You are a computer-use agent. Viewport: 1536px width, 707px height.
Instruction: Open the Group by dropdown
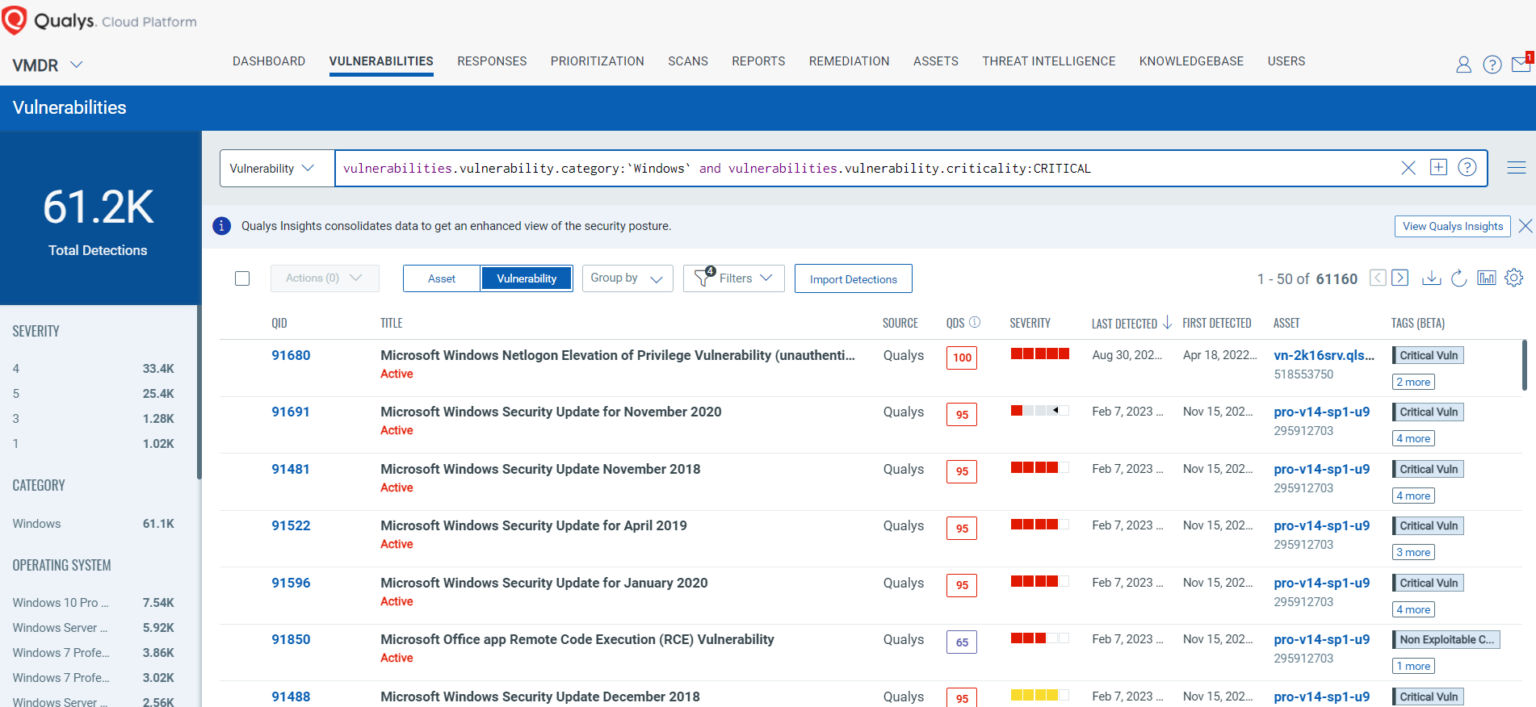click(627, 278)
